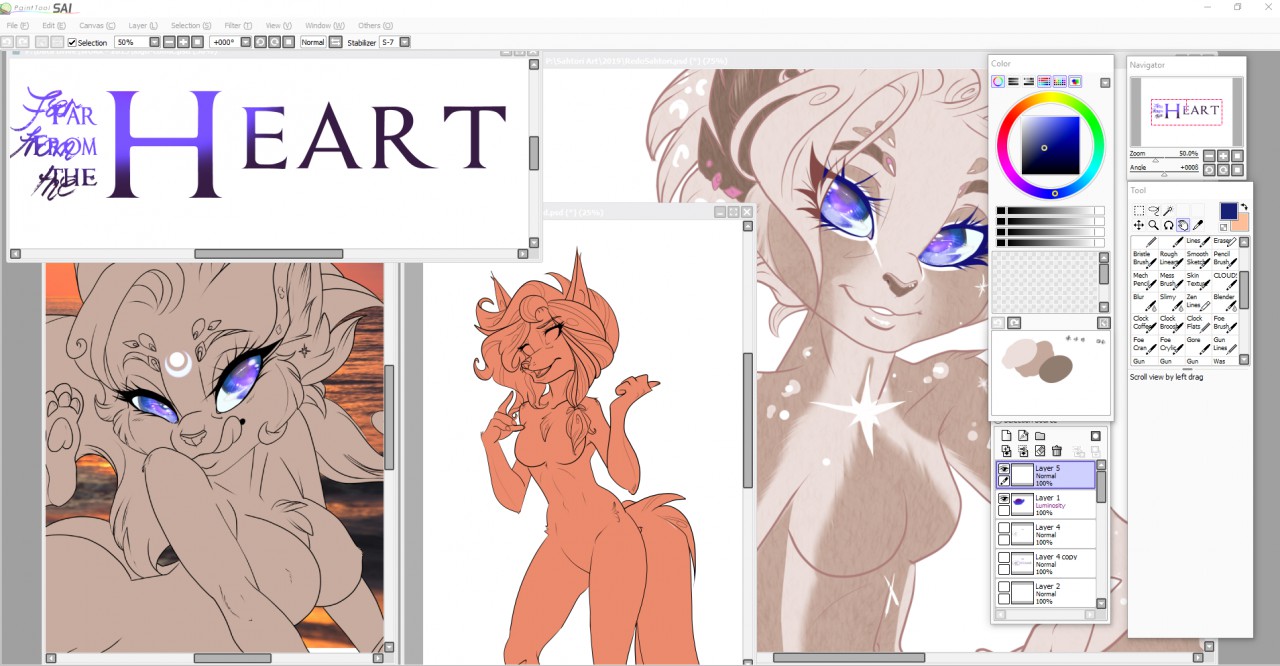The width and height of the screenshot is (1280, 666).
Task: Click the dark blue foreground color swatch
Action: 1229,211
